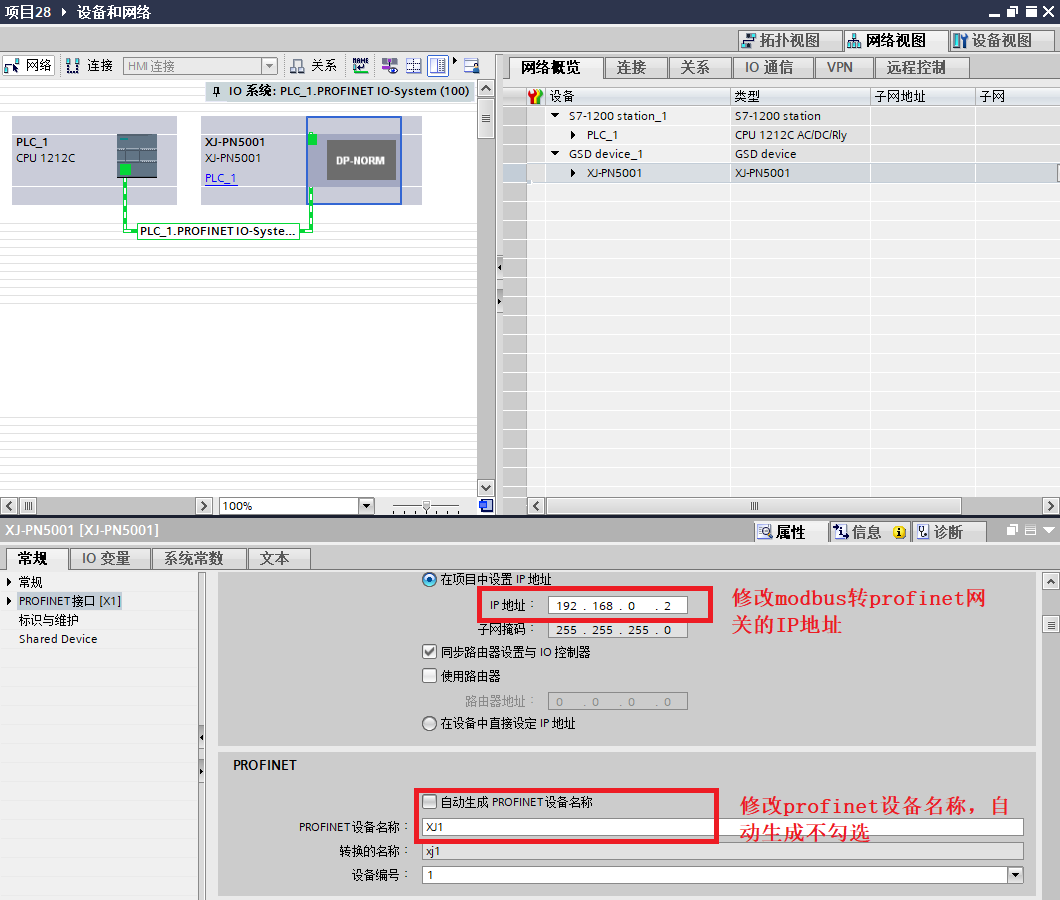Viewport: 1060px width, 900px height.
Task: Click the network view vertical scrollbar down arrow
Action: pos(485,488)
